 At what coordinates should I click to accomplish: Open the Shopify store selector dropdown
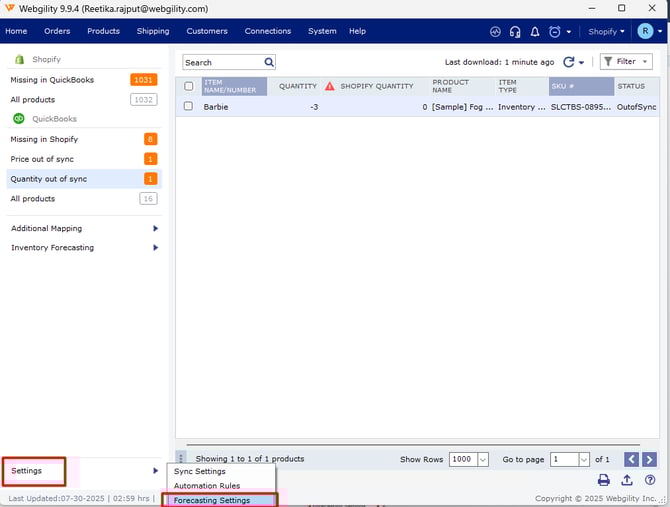click(x=607, y=31)
